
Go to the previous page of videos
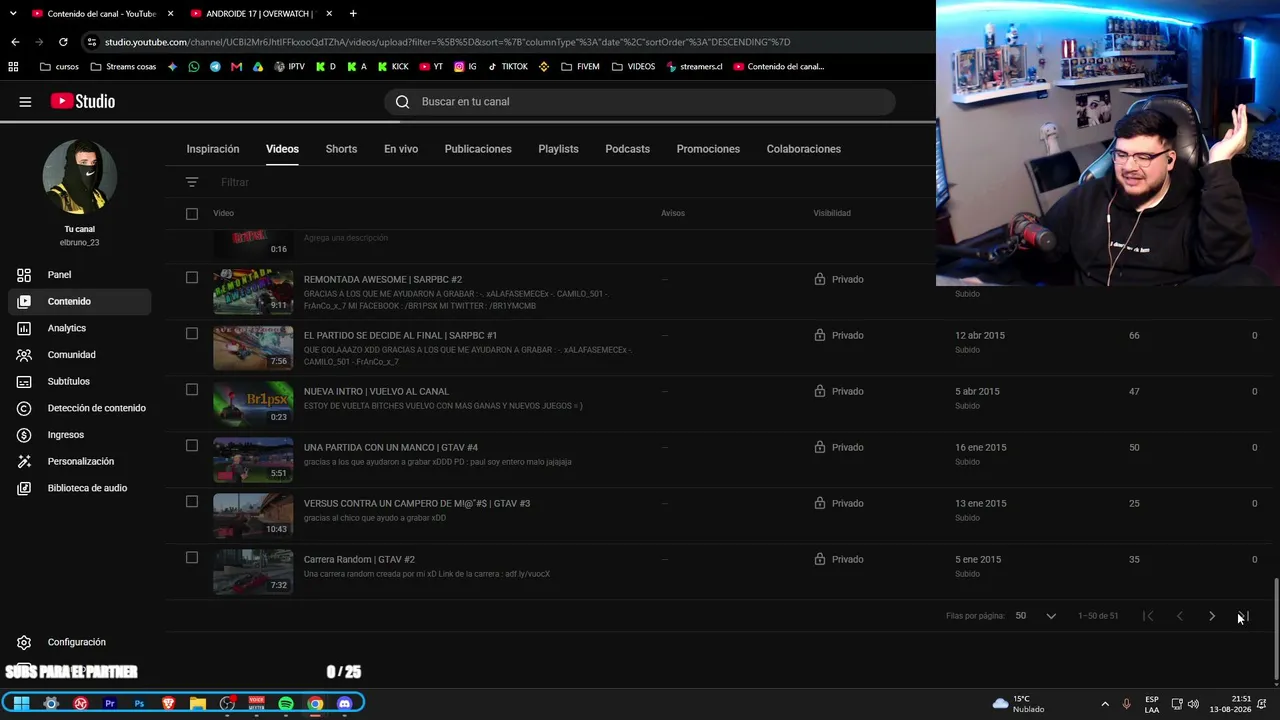tap(1180, 616)
